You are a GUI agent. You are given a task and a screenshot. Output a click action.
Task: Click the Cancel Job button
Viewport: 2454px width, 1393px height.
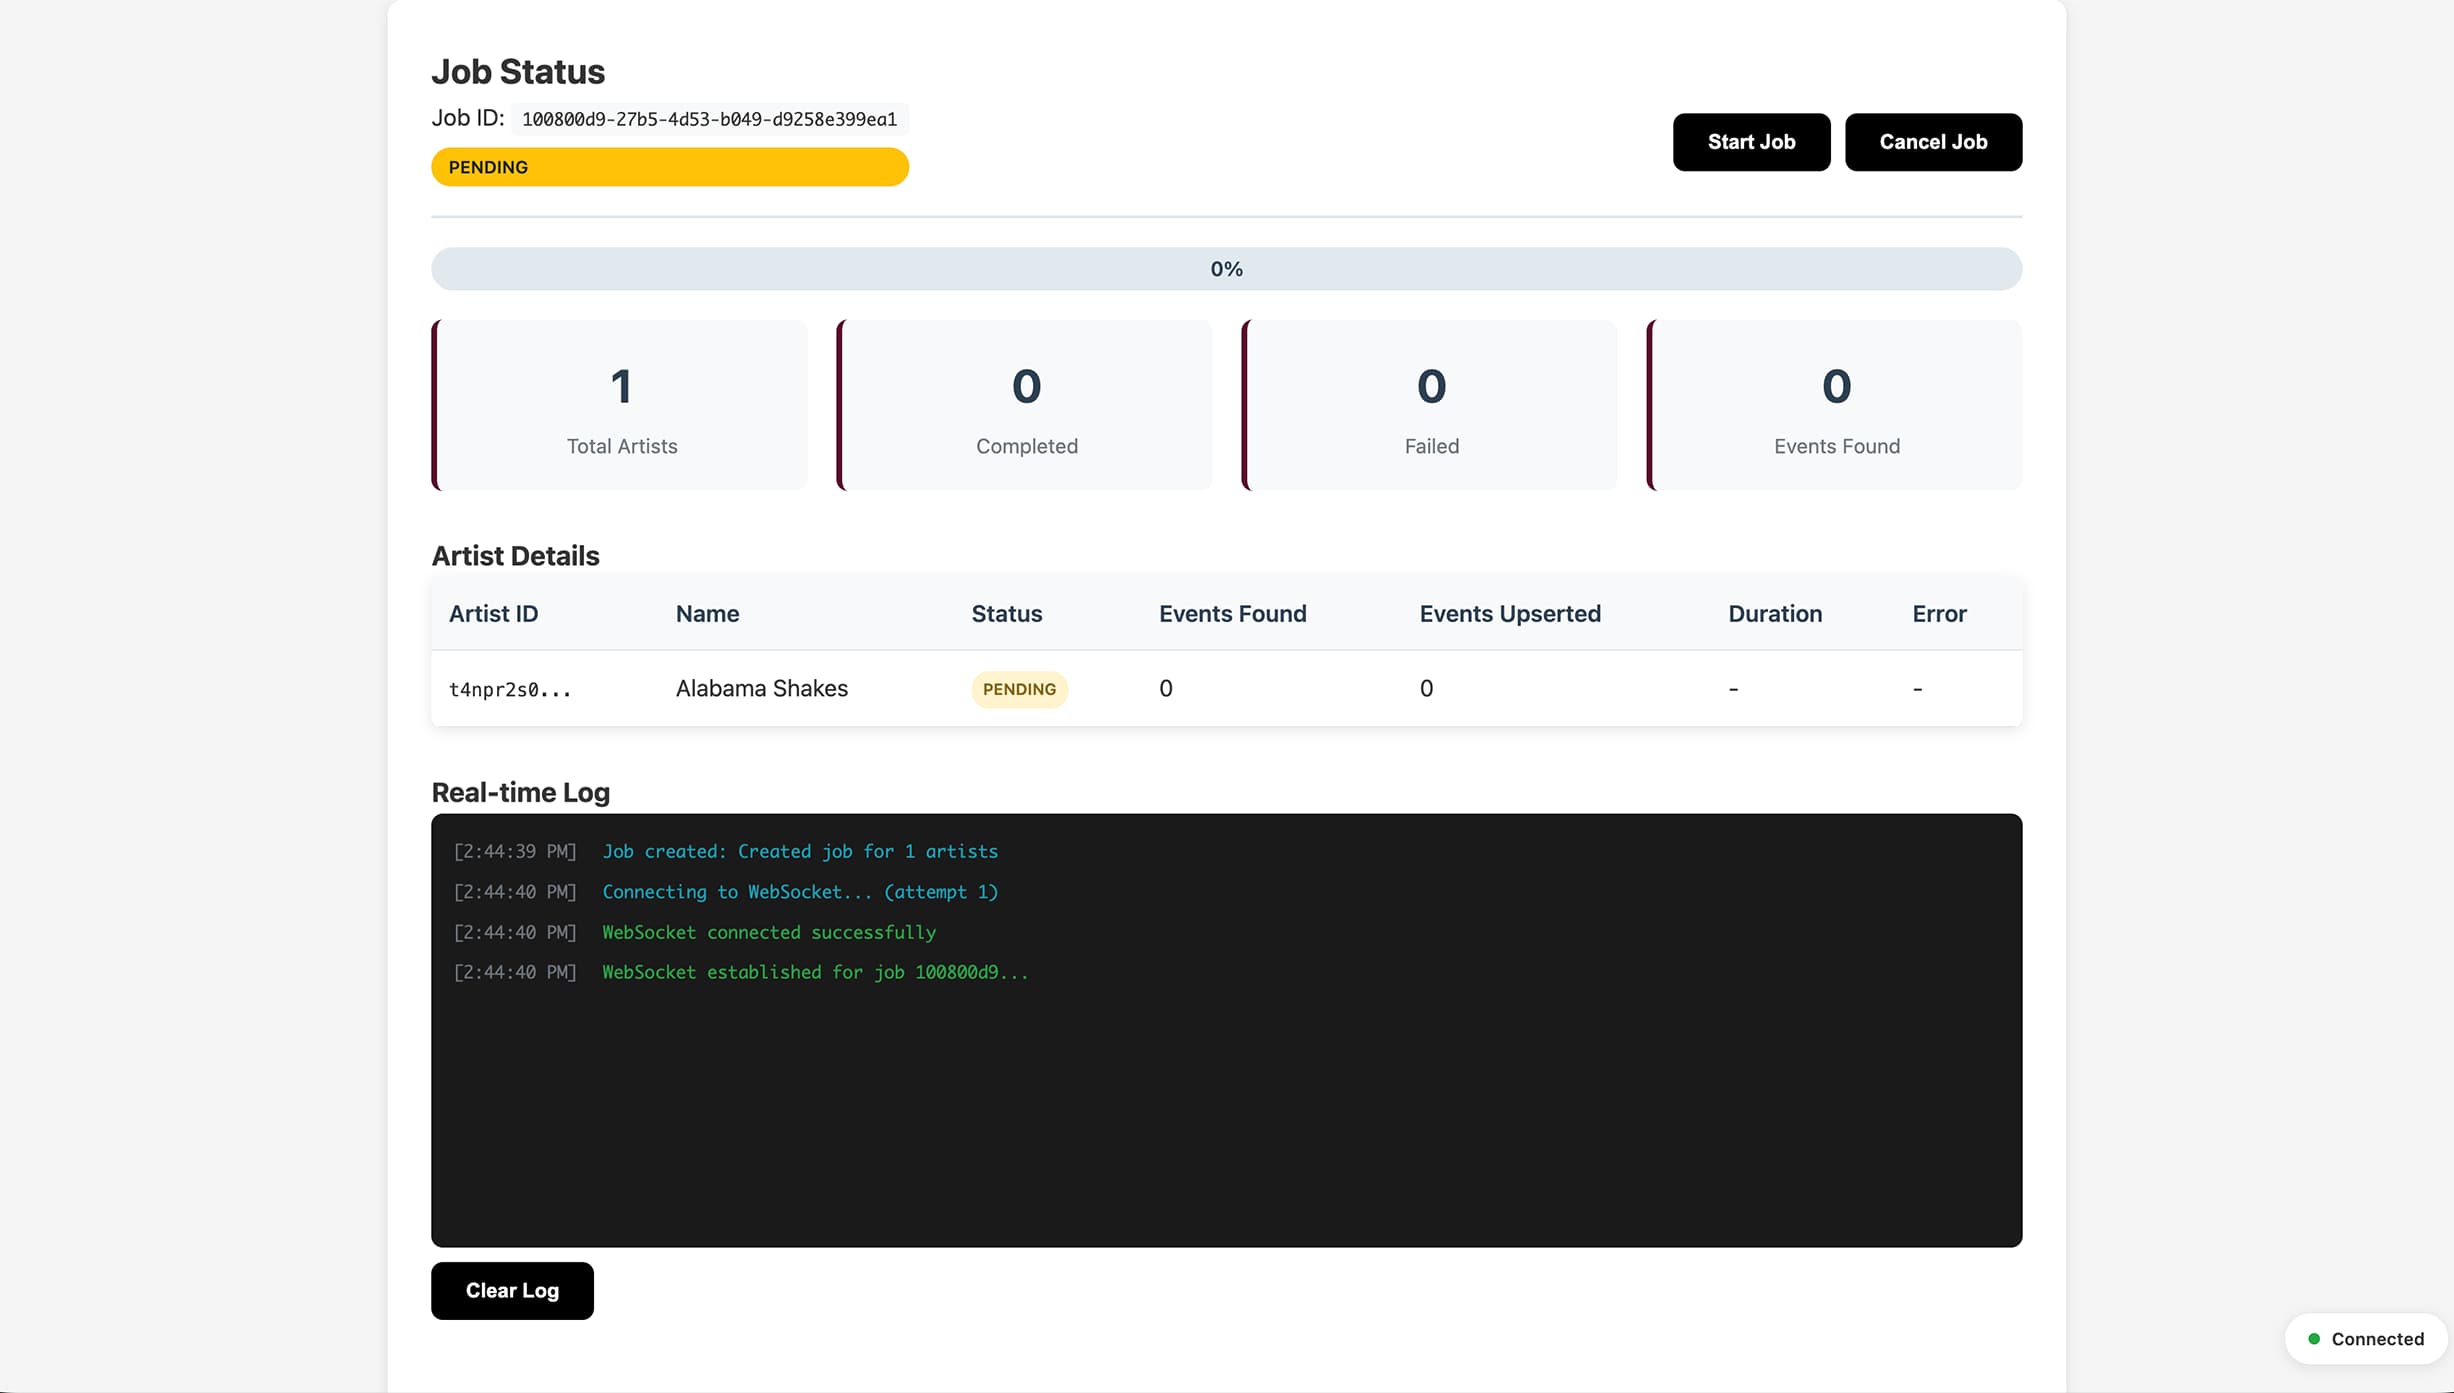[x=1933, y=141]
